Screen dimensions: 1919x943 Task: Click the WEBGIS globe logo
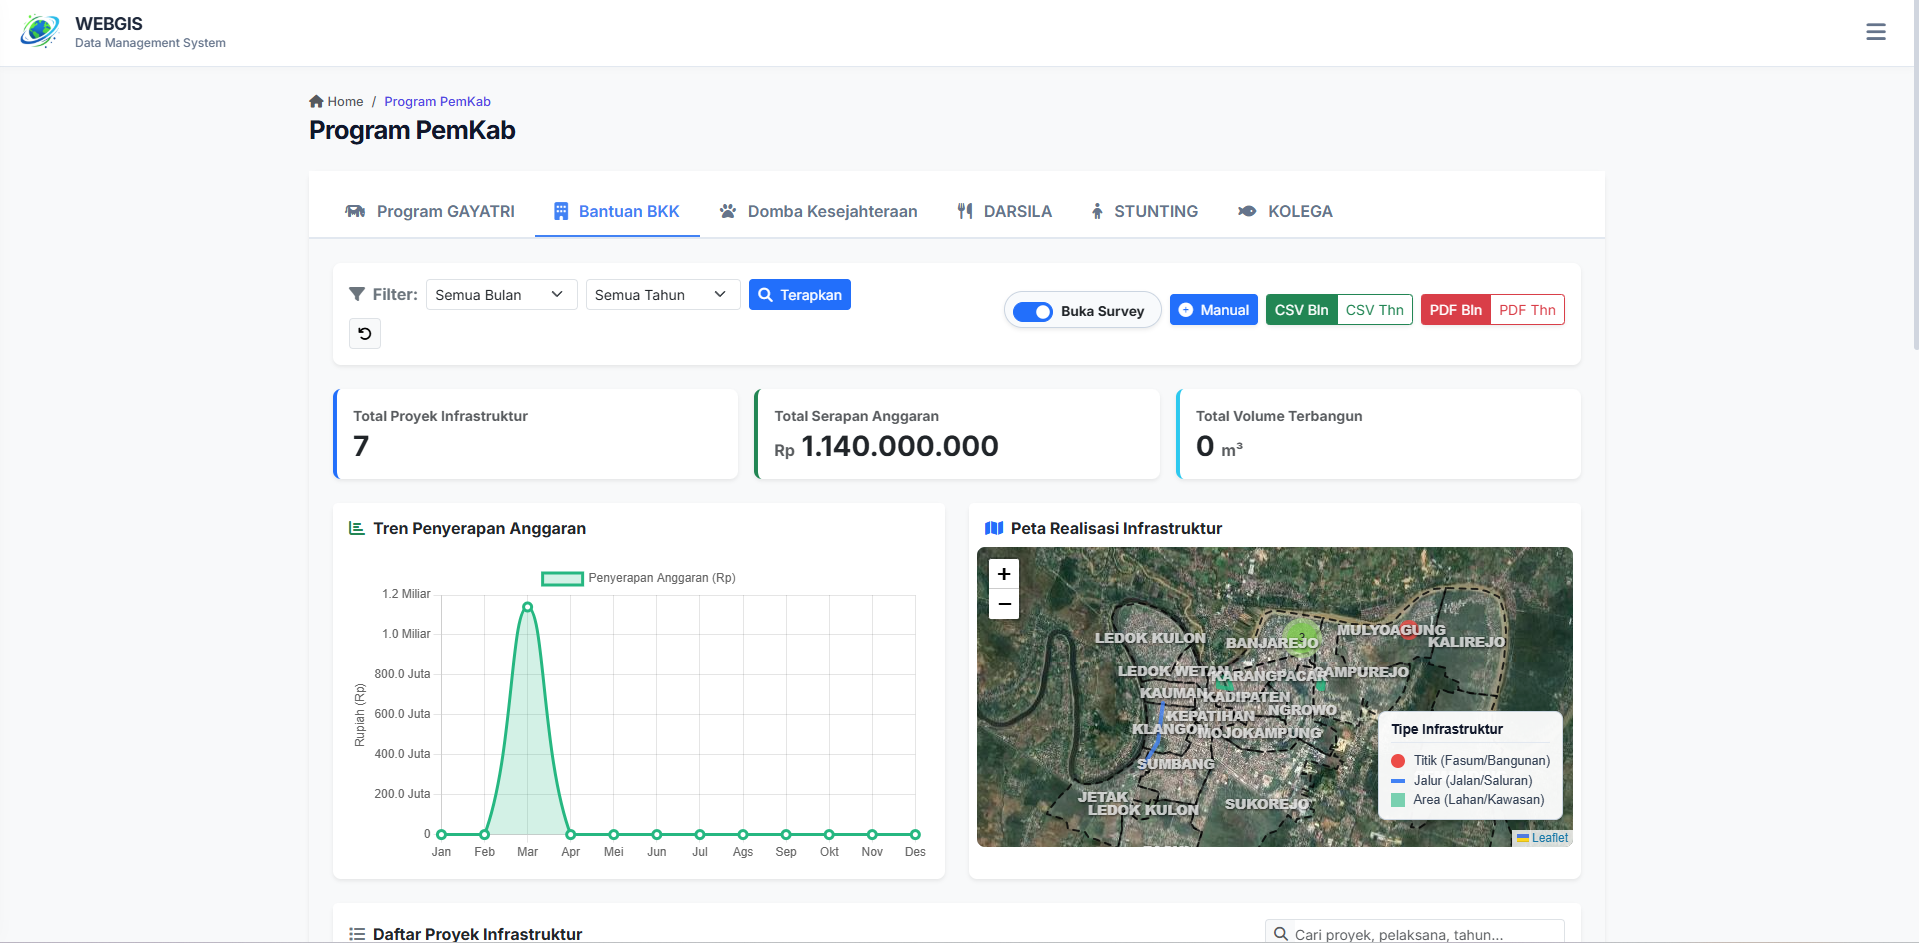[40, 31]
